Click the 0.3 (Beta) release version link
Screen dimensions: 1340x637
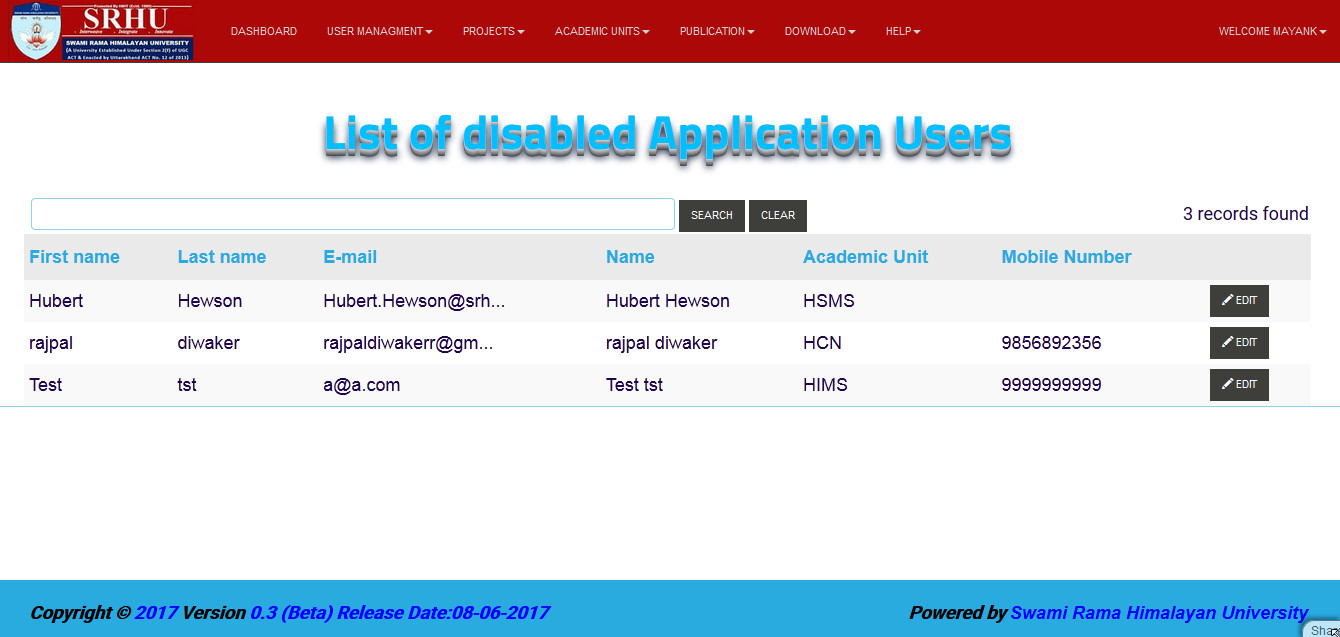[399, 613]
